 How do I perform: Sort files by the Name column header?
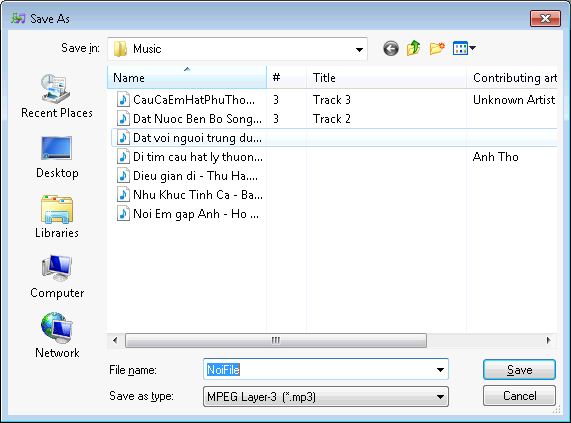click(187, 78)
